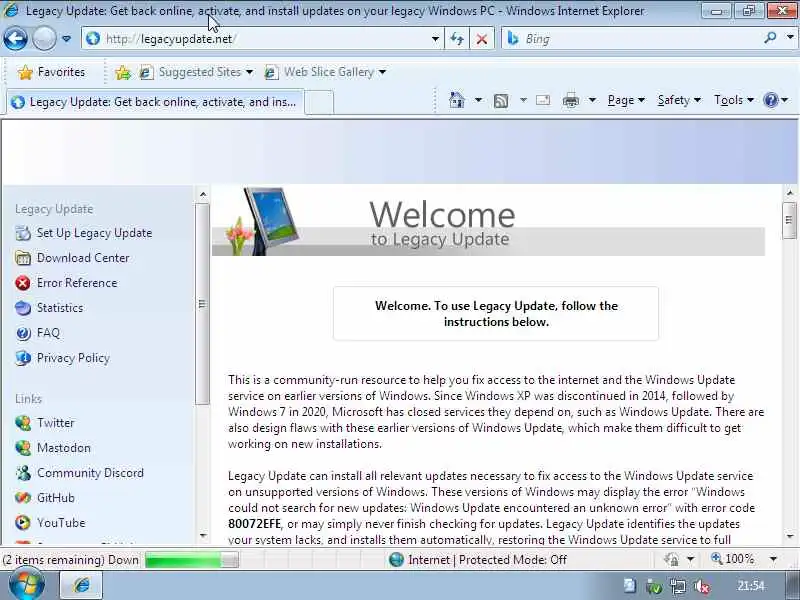Go back with the Back arrow button
The width and height of the screenshot is (800, 600).
[x=15, y=38]
